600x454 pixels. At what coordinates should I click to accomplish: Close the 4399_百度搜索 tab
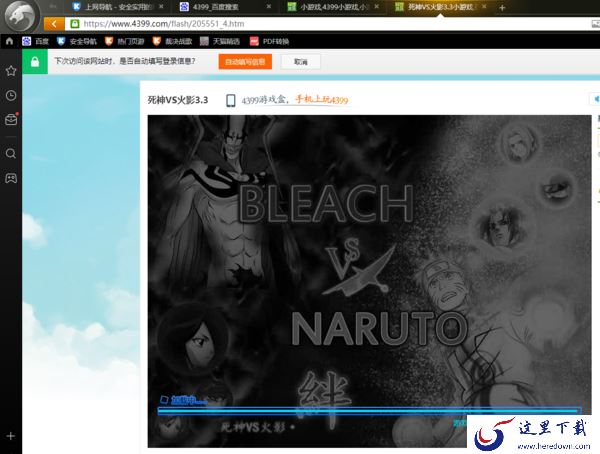pyautogui.click(x=269, y=7)
